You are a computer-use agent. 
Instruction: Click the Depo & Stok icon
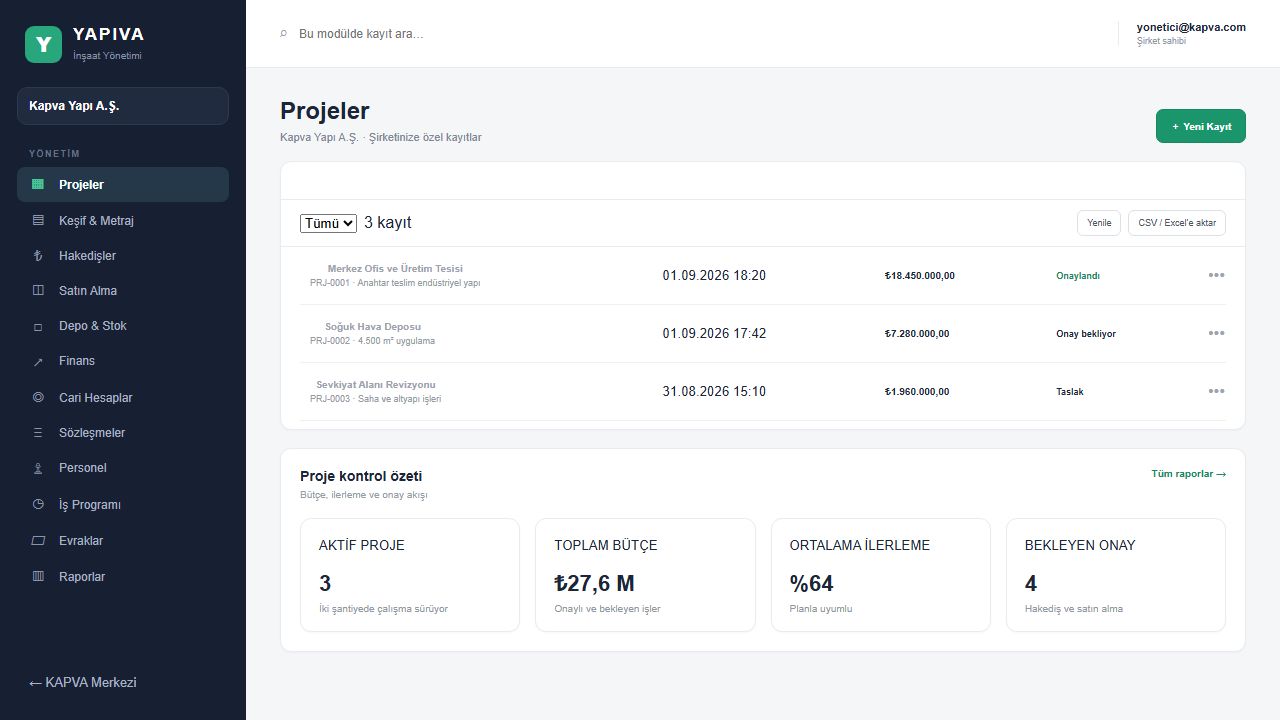pos(38,327)
